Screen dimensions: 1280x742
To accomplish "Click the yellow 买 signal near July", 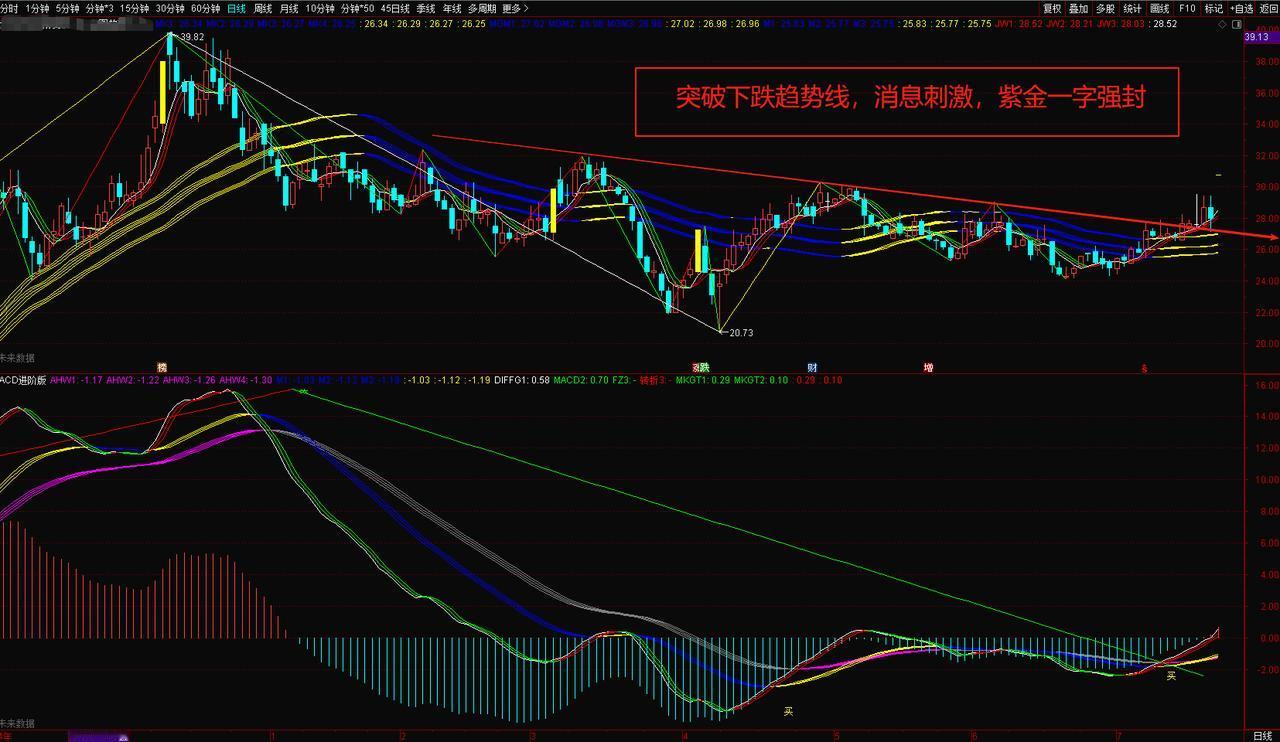I will 1171,677.
